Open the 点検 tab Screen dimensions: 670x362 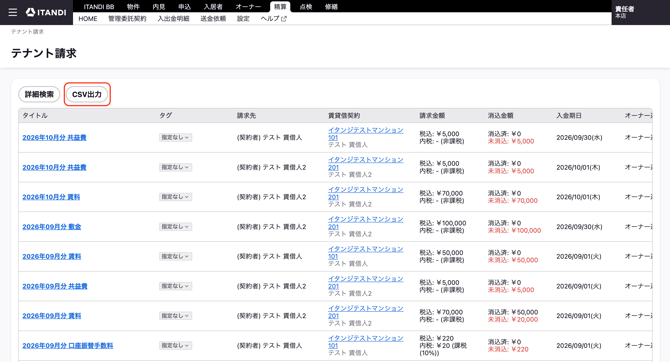306,6
